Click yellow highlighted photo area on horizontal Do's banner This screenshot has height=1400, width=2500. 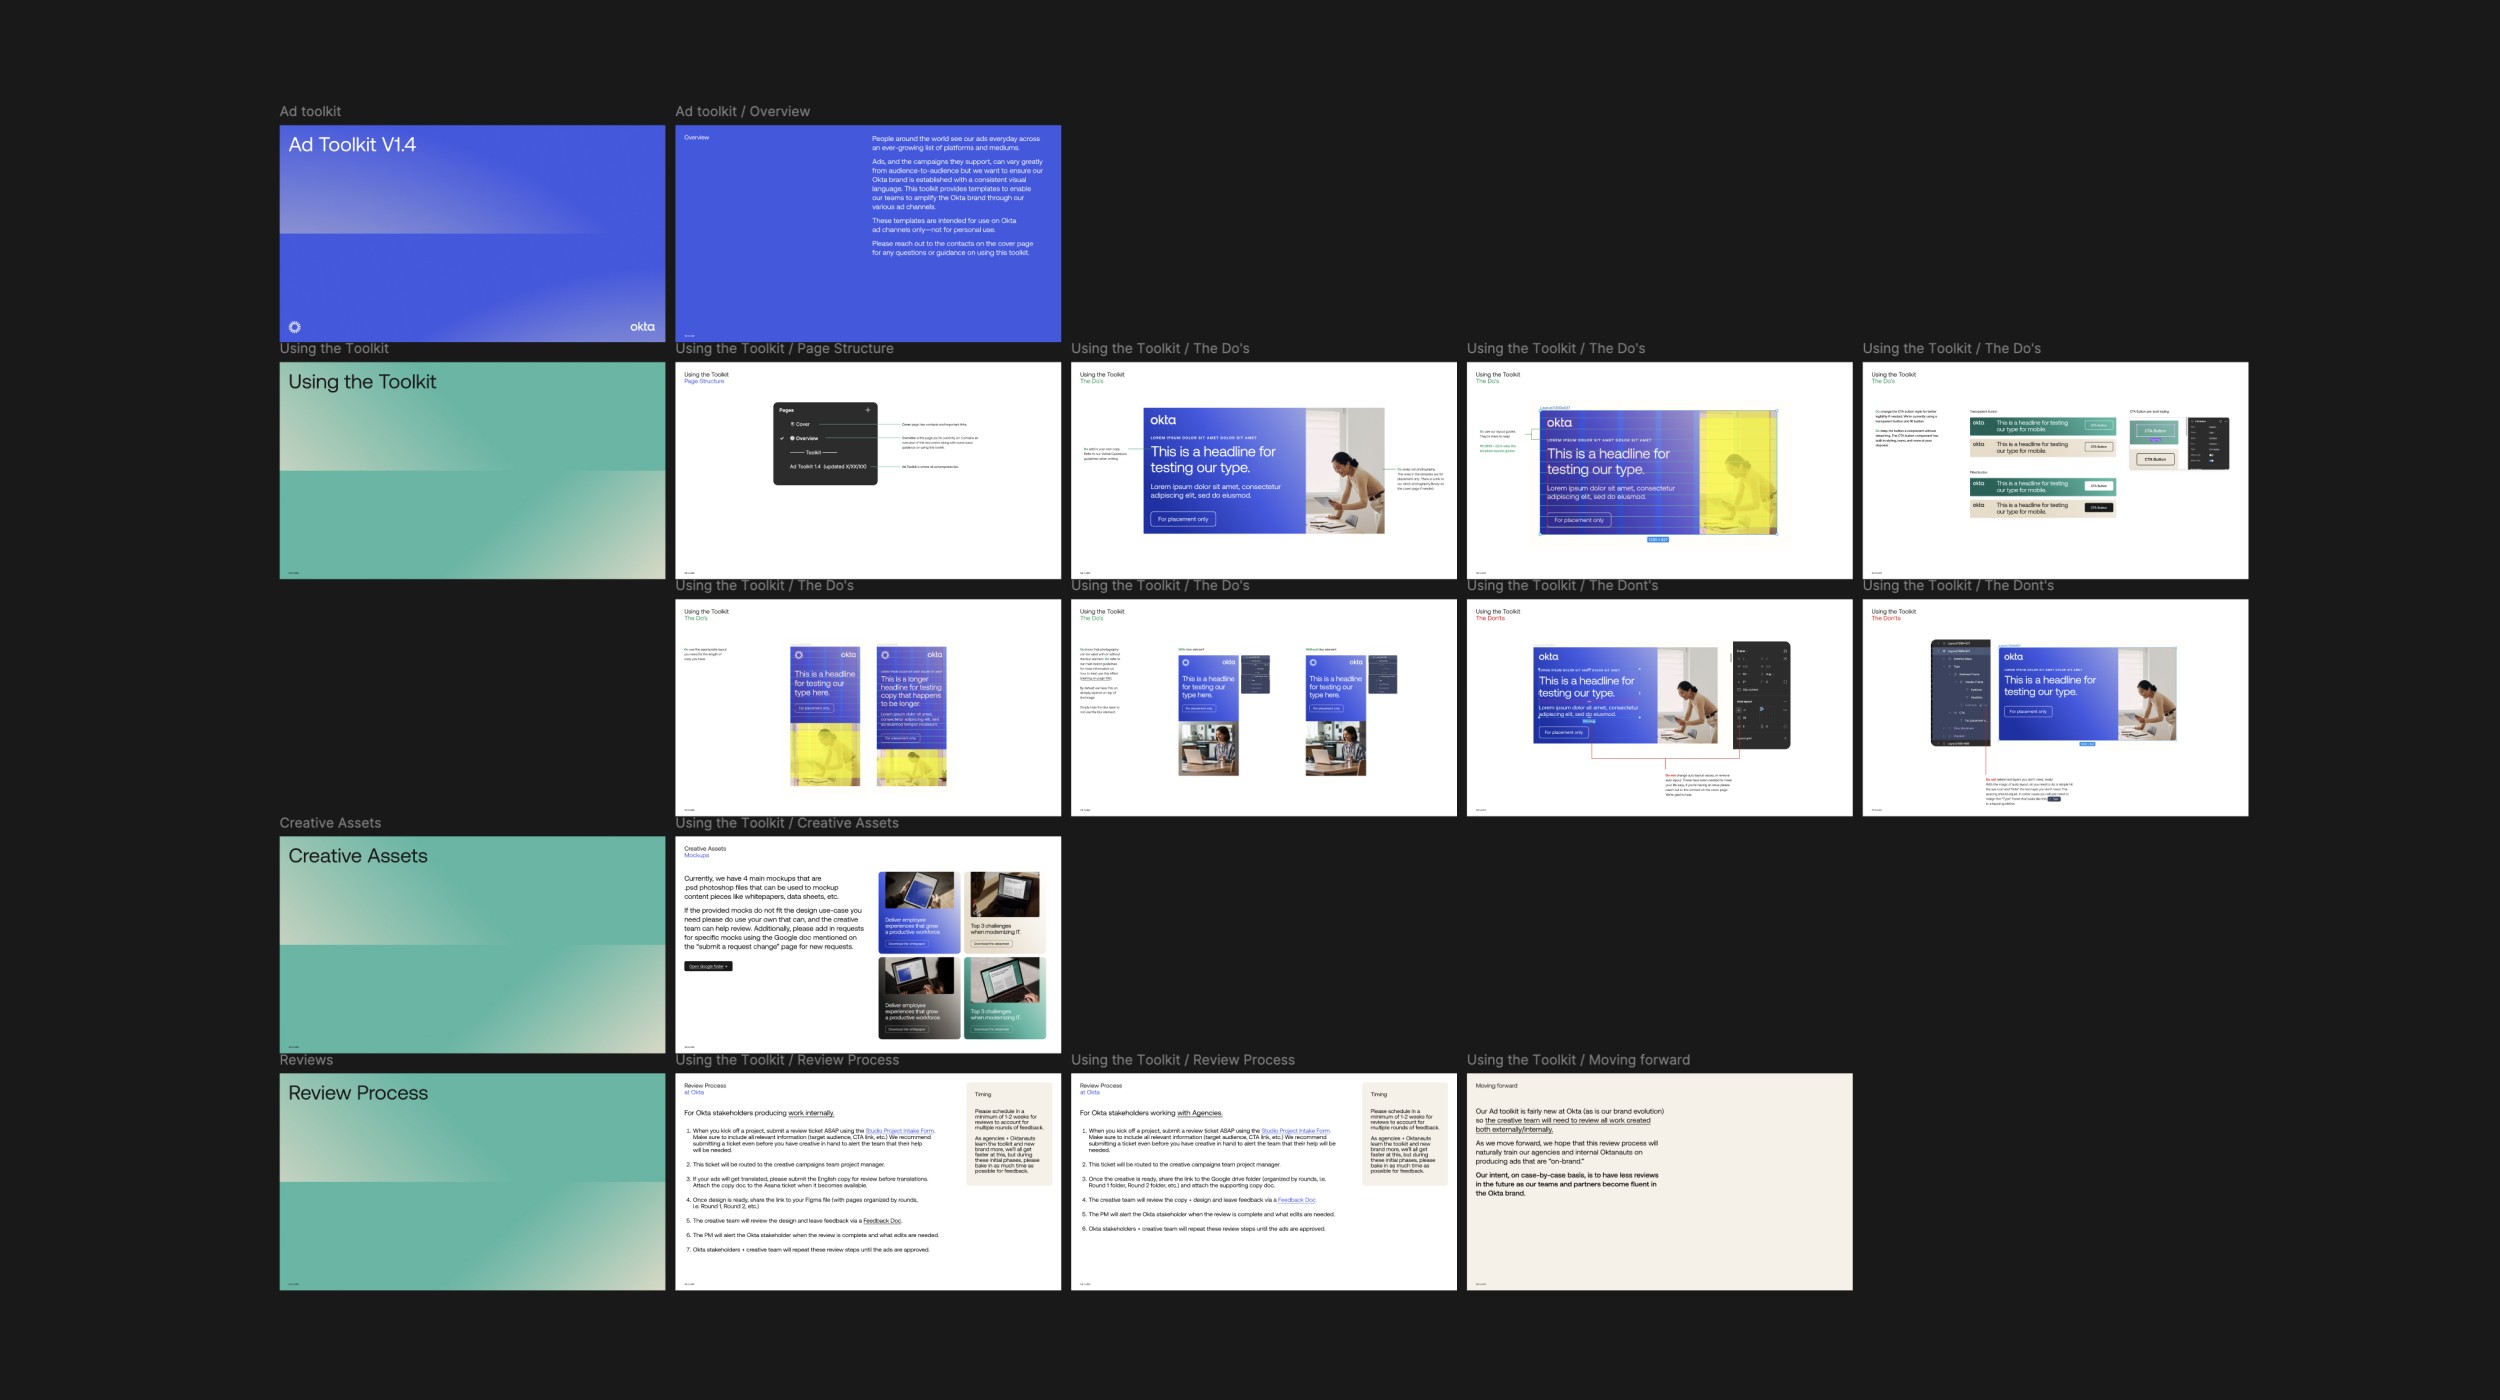[x=1738, y=472]
